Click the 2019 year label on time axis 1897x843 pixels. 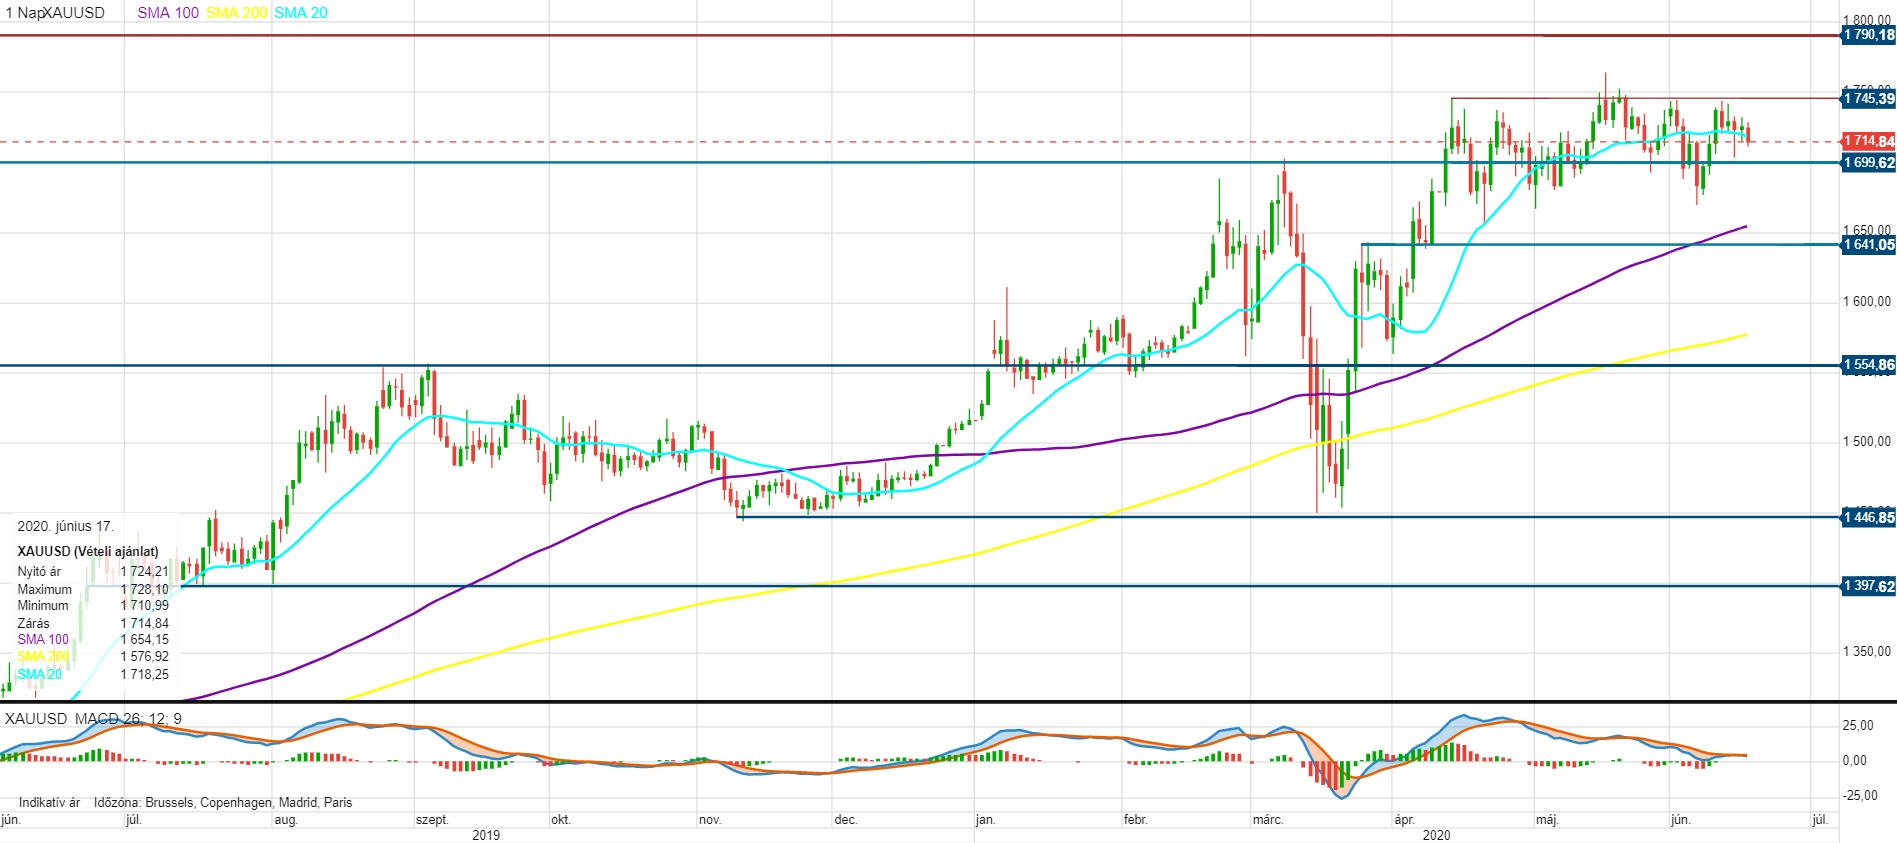486,835
